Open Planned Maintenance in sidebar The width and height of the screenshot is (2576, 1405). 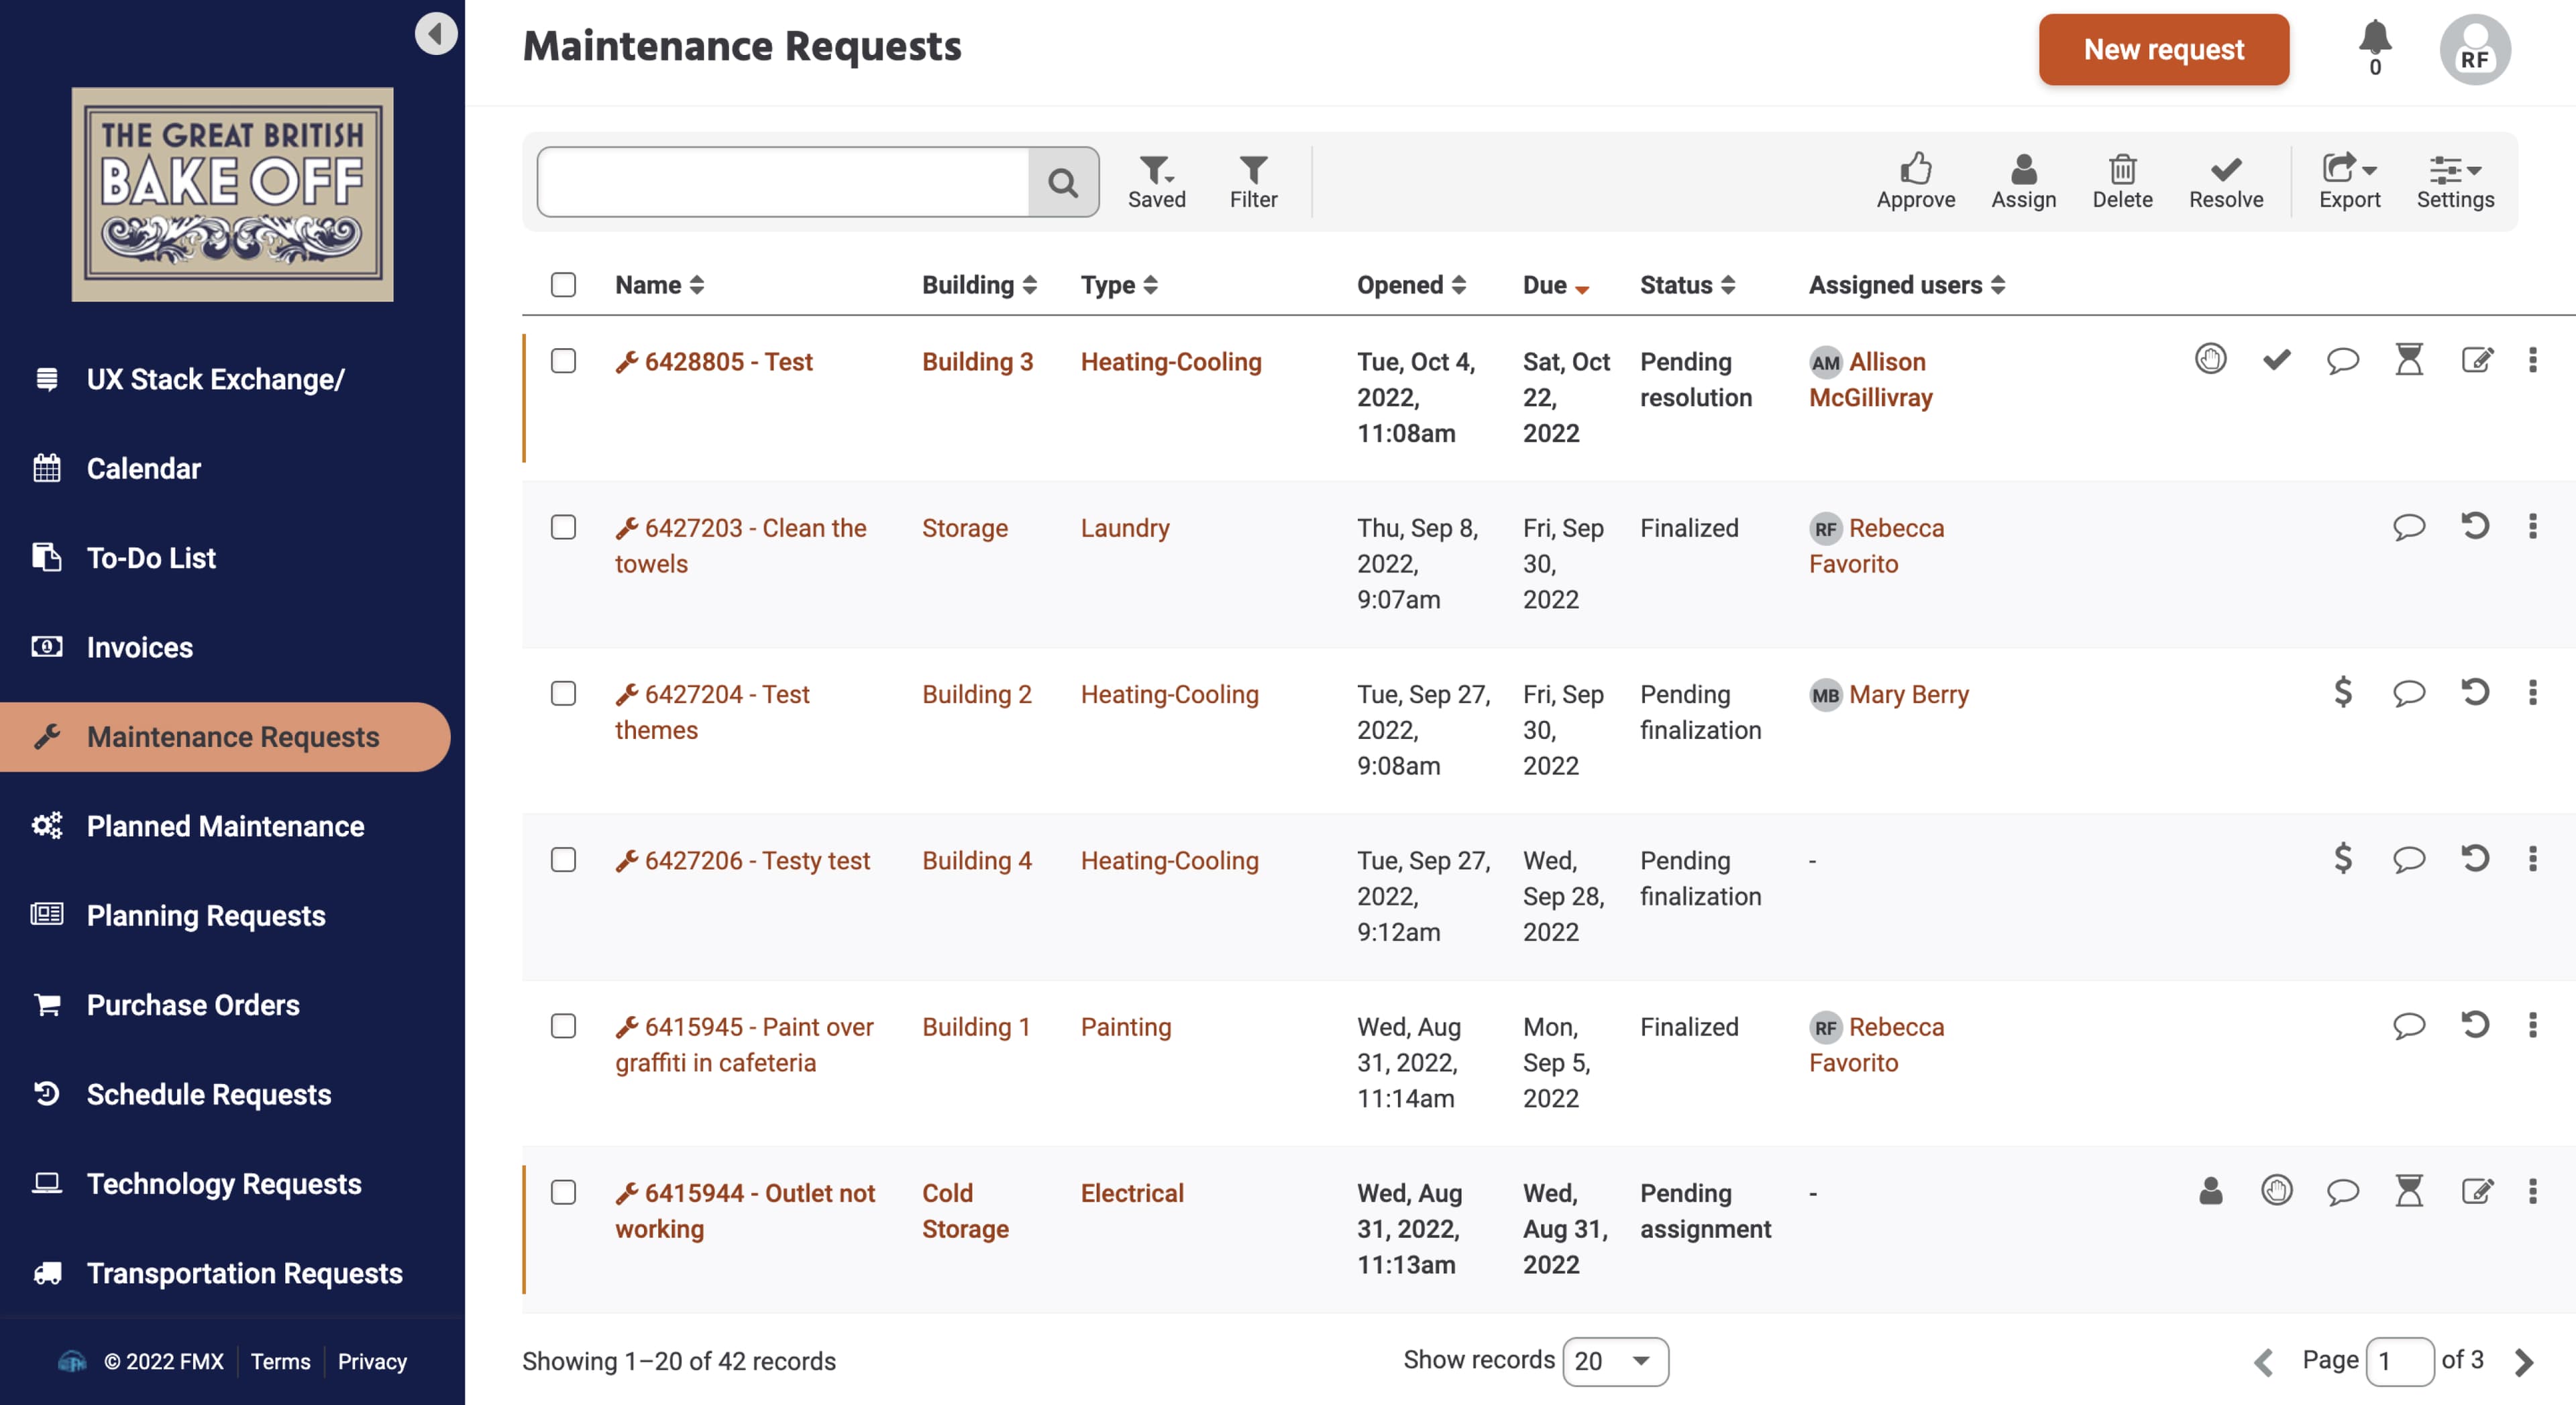[x=225, y=826]
